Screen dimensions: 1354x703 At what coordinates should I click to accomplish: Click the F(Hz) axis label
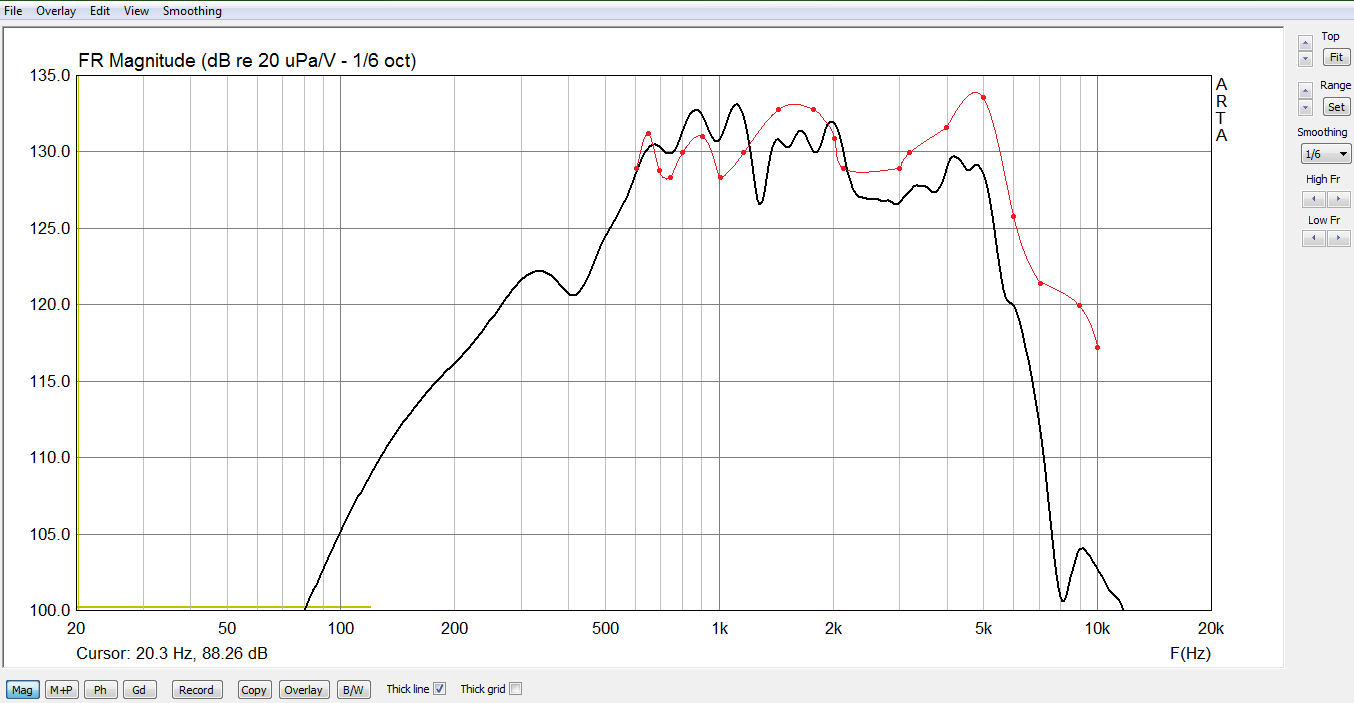click(1190, 654)
